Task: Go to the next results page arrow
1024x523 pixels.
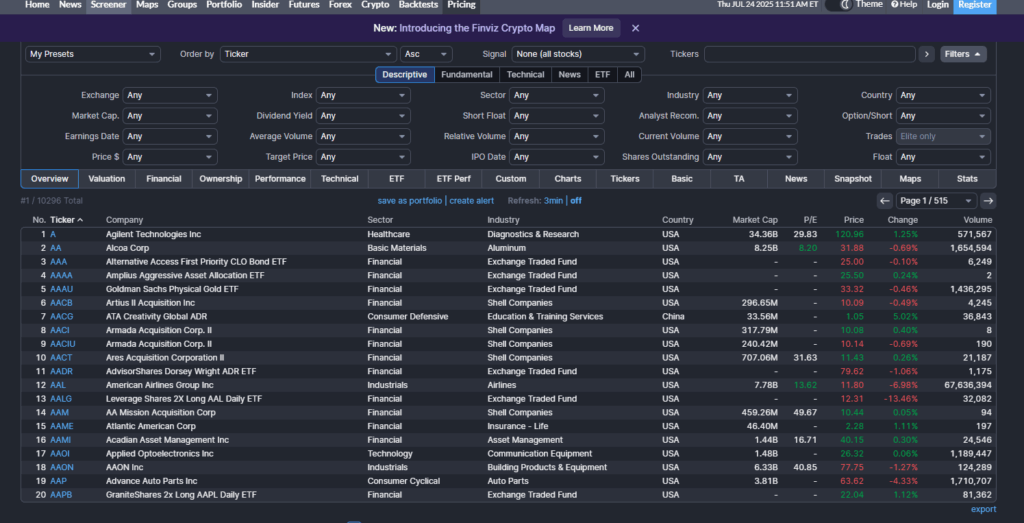Action: click(988, 201)
